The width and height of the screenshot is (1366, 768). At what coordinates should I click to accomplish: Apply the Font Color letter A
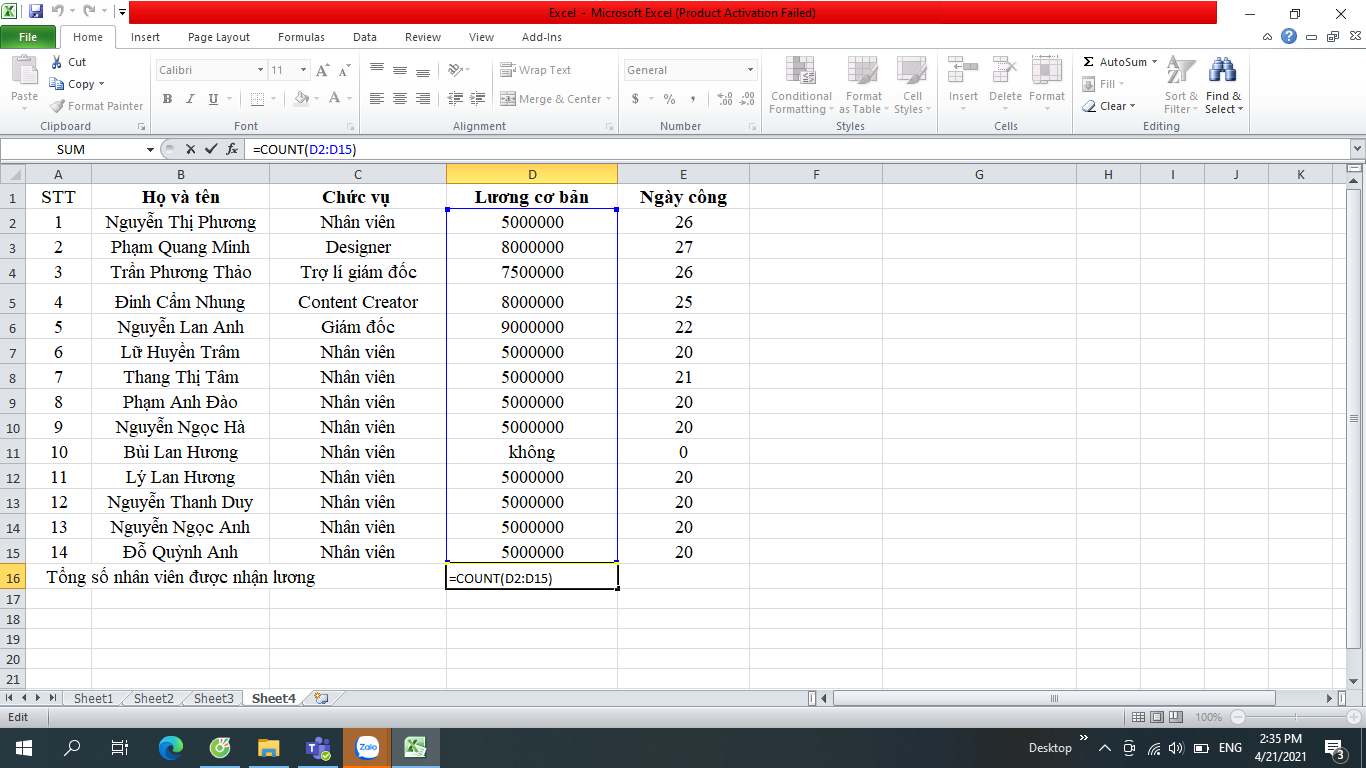[x=335, y=99]
